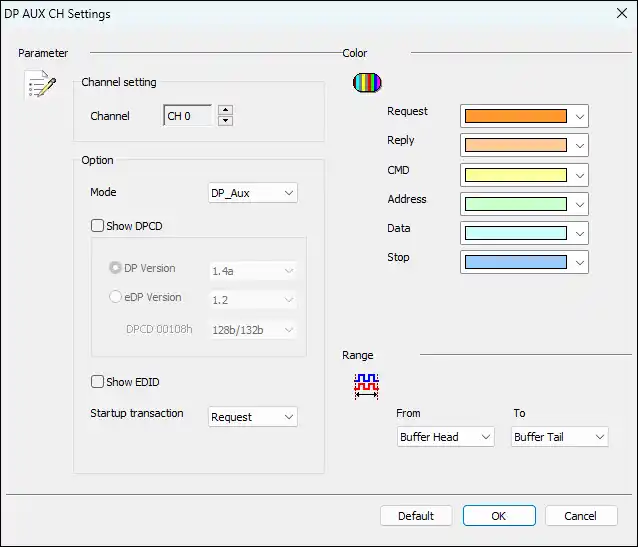Open the To Buffer Tail dropdown

pyautogui.click(x=559, y=437)
